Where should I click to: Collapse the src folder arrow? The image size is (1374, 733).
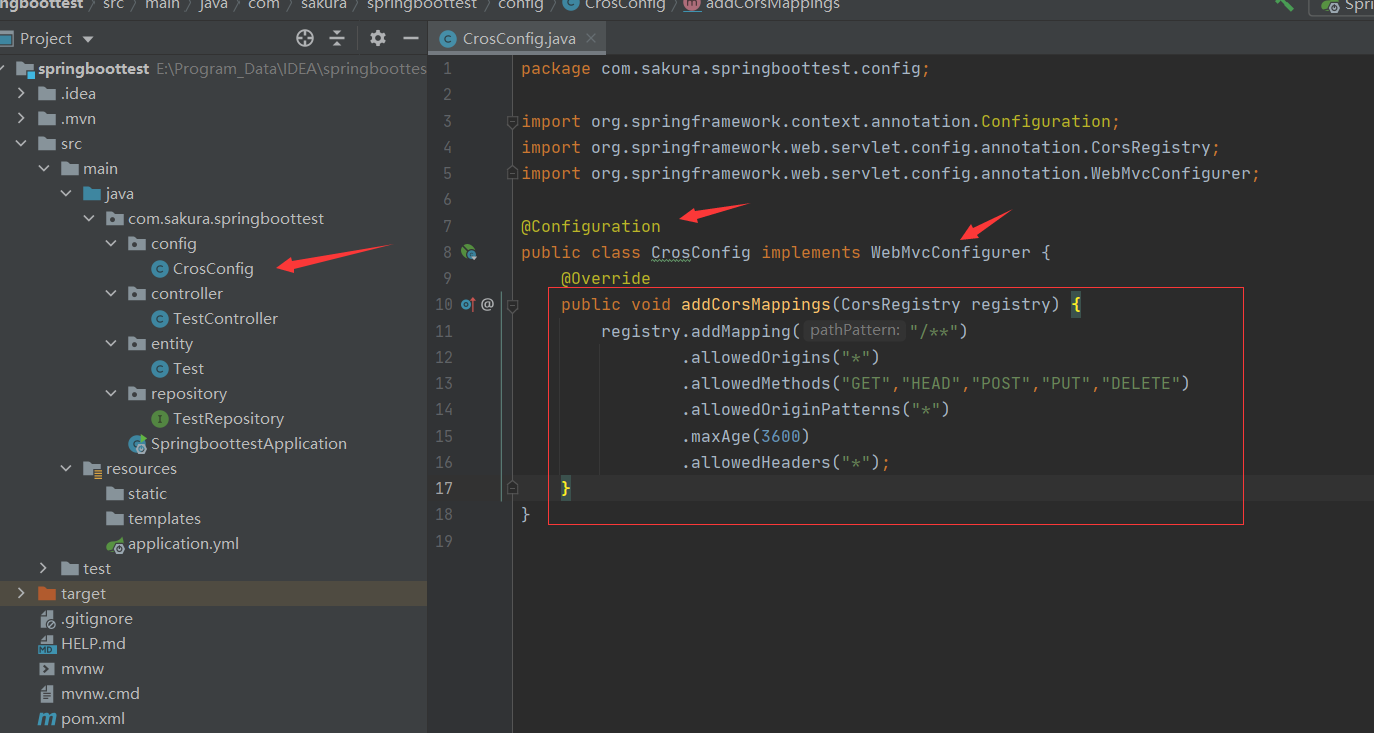coord(21,144)
